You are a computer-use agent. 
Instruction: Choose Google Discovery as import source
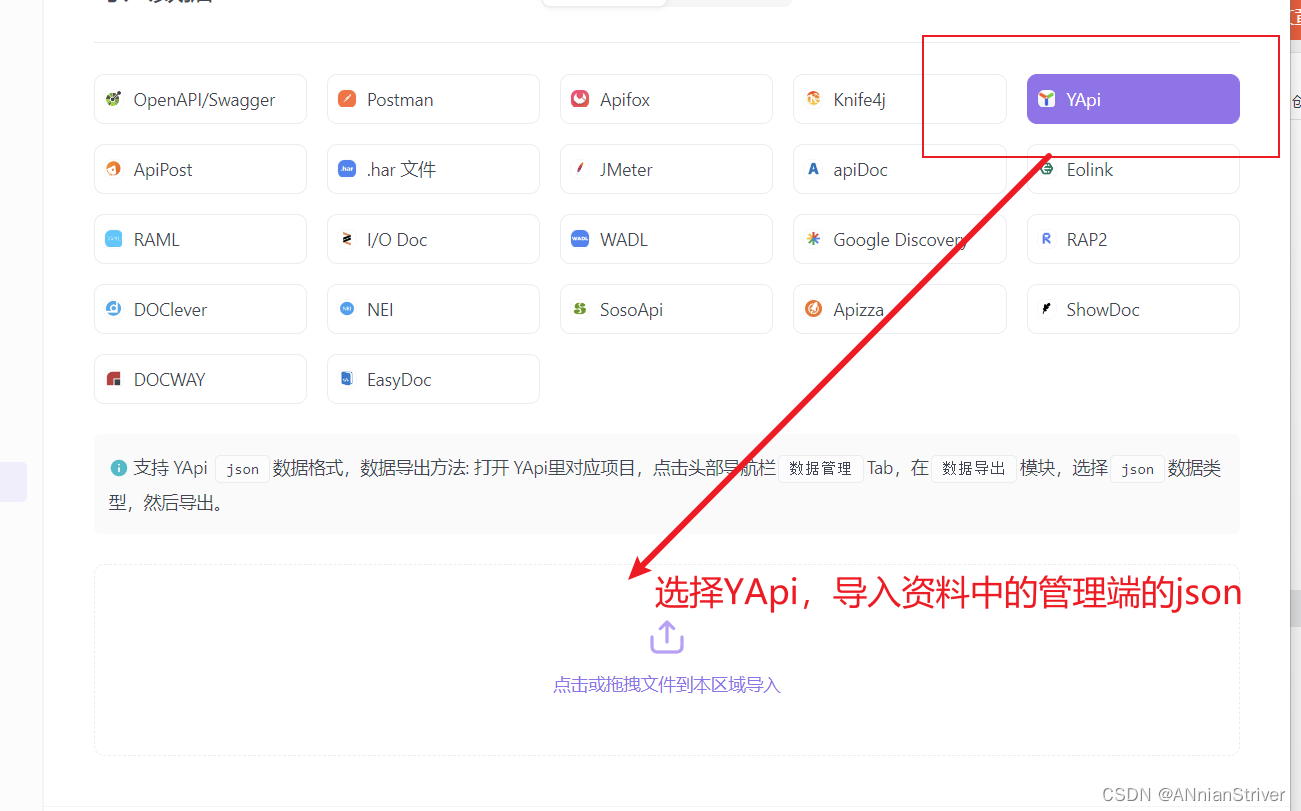click(x=898, y=239)
